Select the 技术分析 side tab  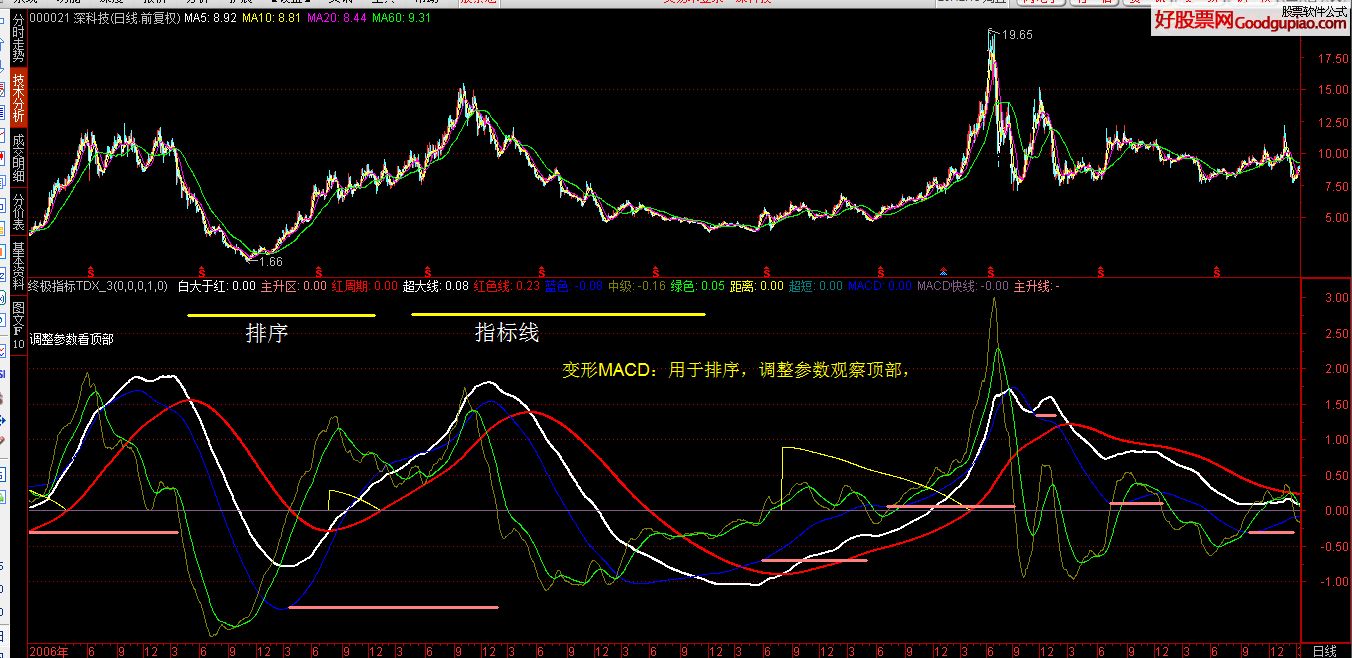pos(18,97)
